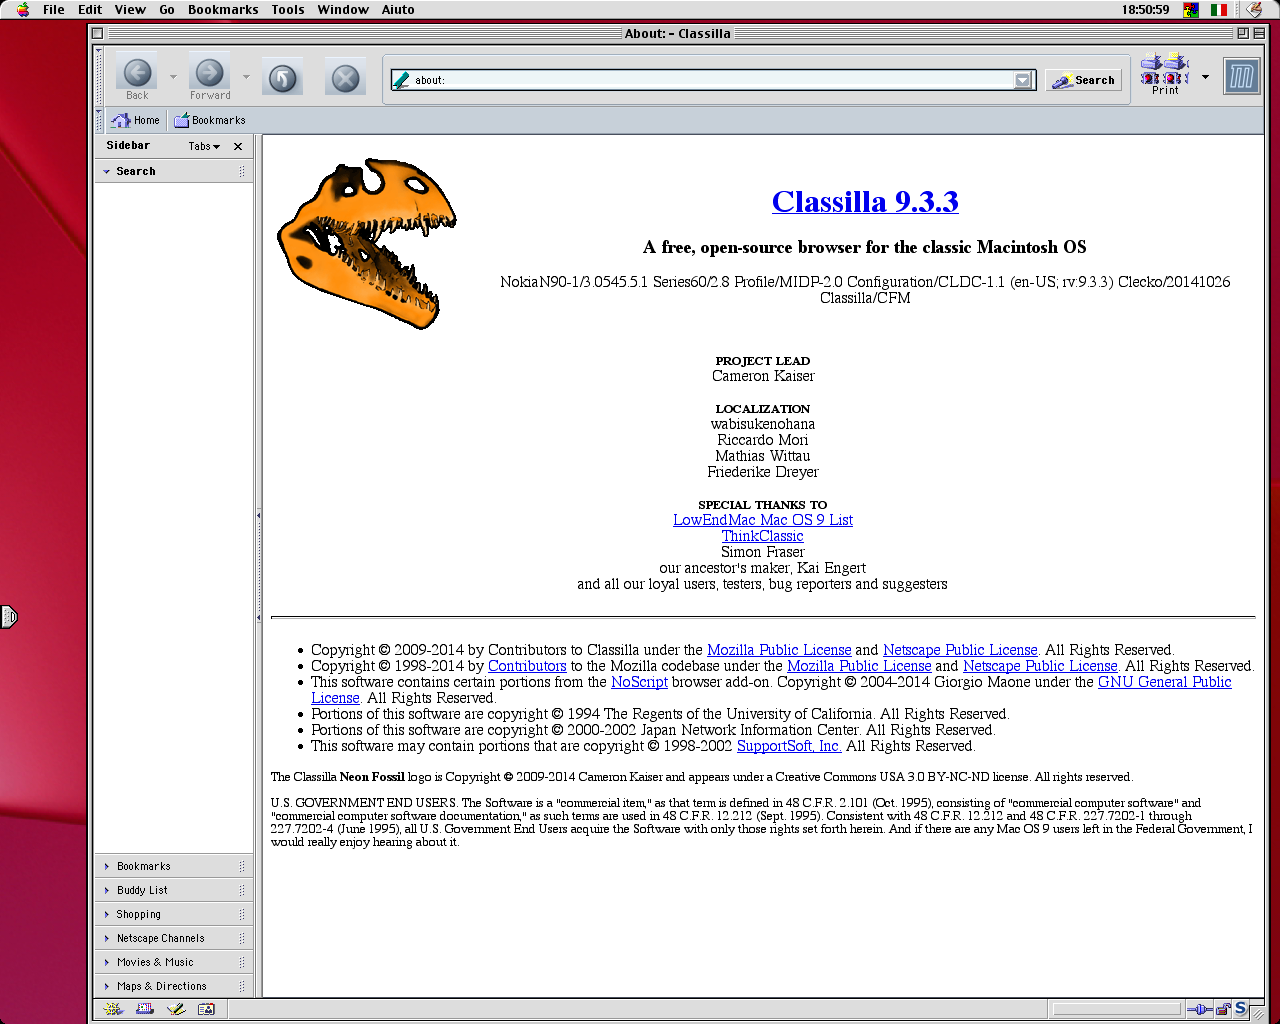Open the Aiuto help menu
The image size is (1280, 1024).
(398, 9)
